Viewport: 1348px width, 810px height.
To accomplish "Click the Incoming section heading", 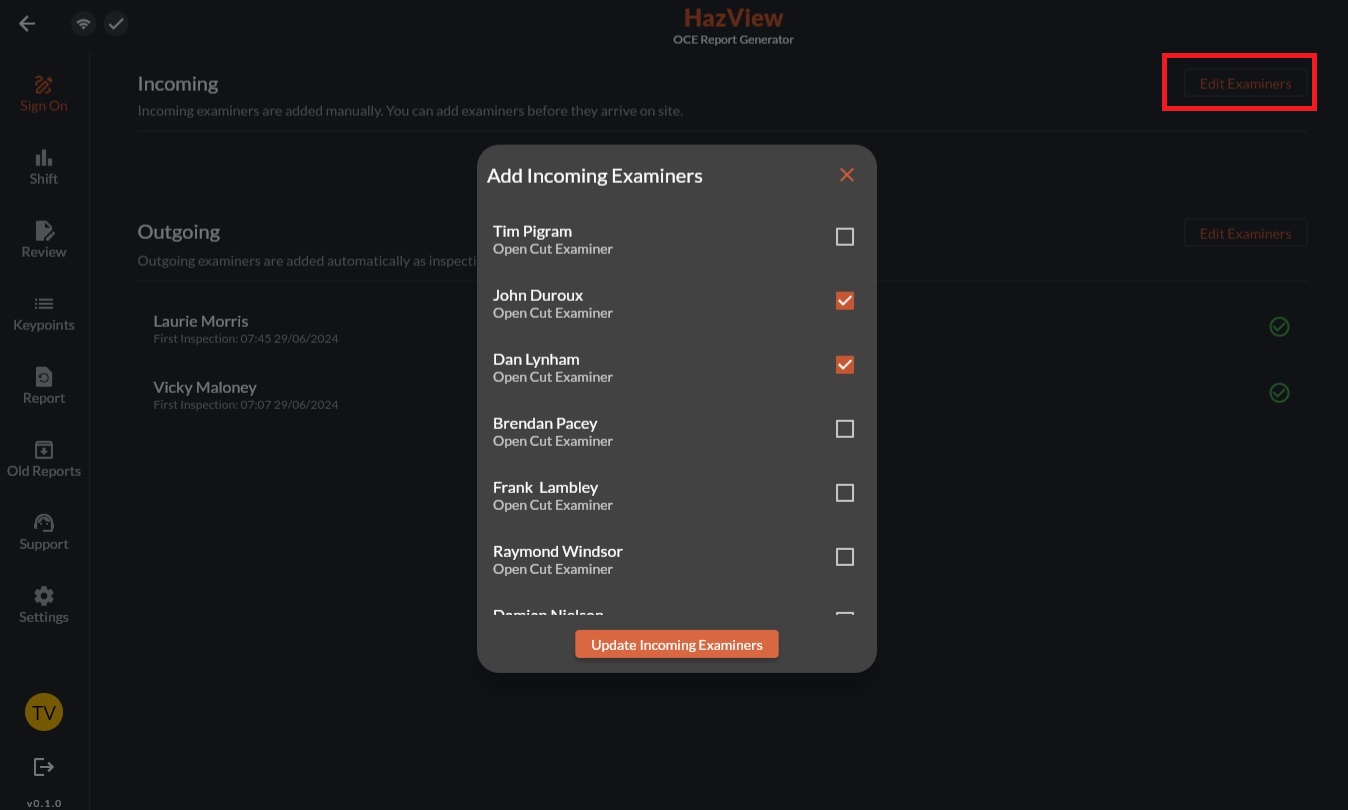I will [178, 84].
